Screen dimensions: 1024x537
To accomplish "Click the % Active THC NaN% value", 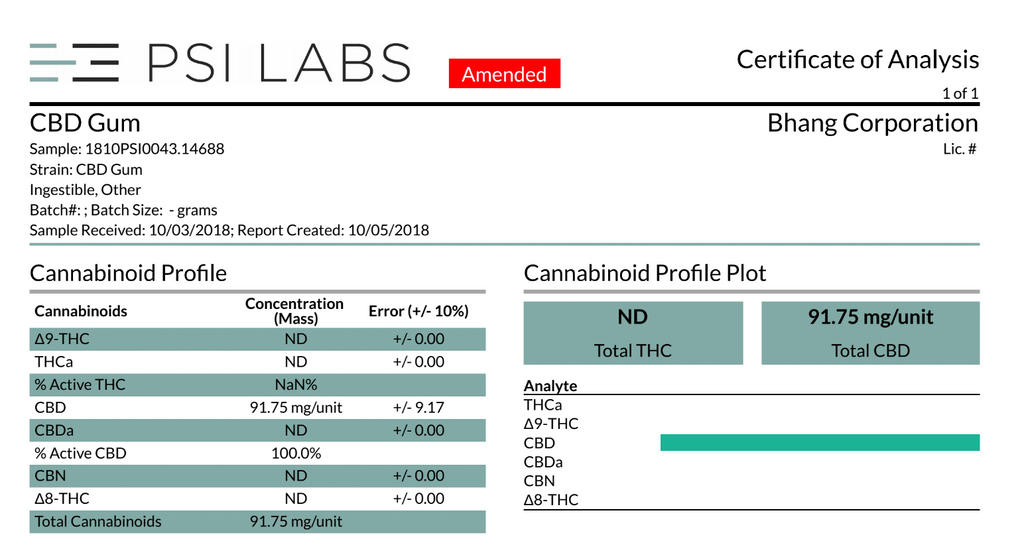I will 296,385.
